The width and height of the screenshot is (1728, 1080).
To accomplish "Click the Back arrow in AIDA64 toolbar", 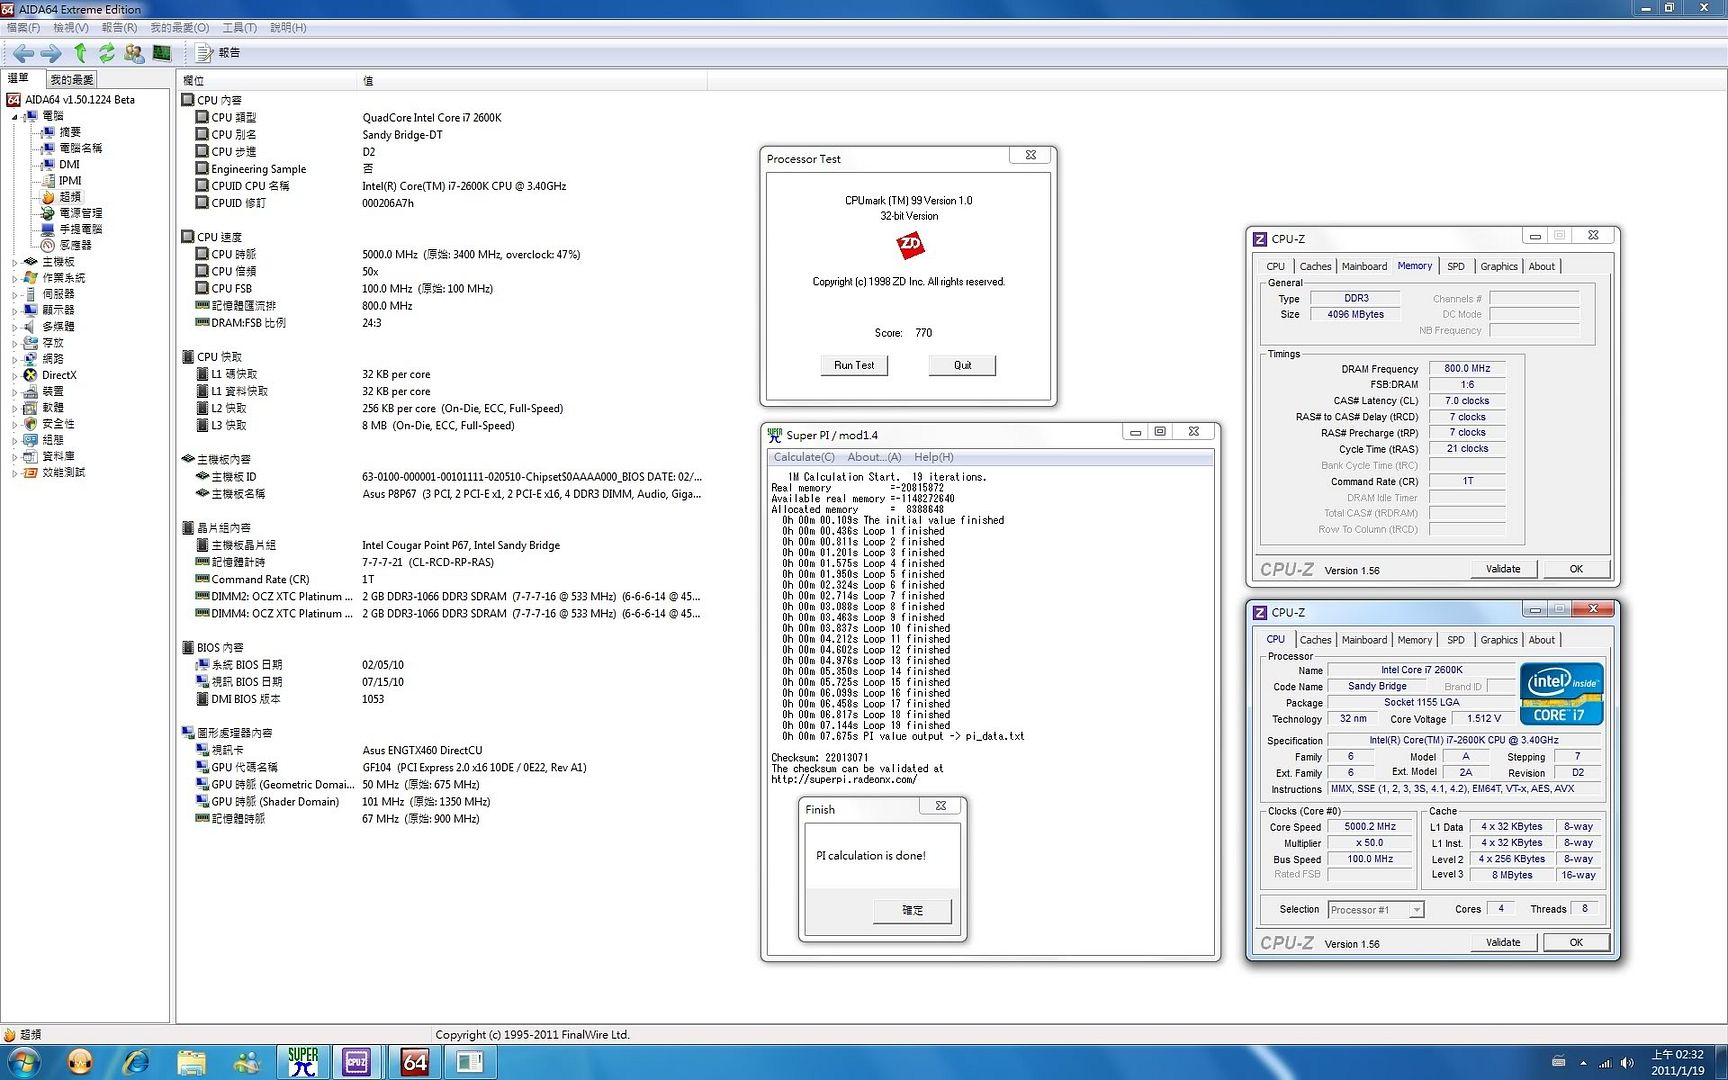I will pos(23,53).
